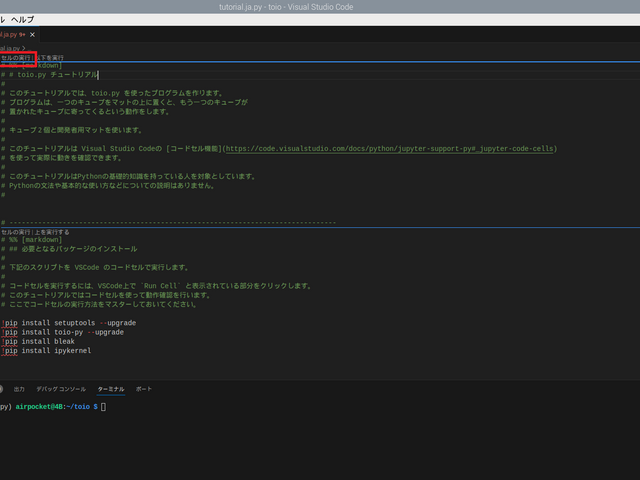
Task: Place cursor on pip install ipykernel line
Action: [x=46, y=351]
